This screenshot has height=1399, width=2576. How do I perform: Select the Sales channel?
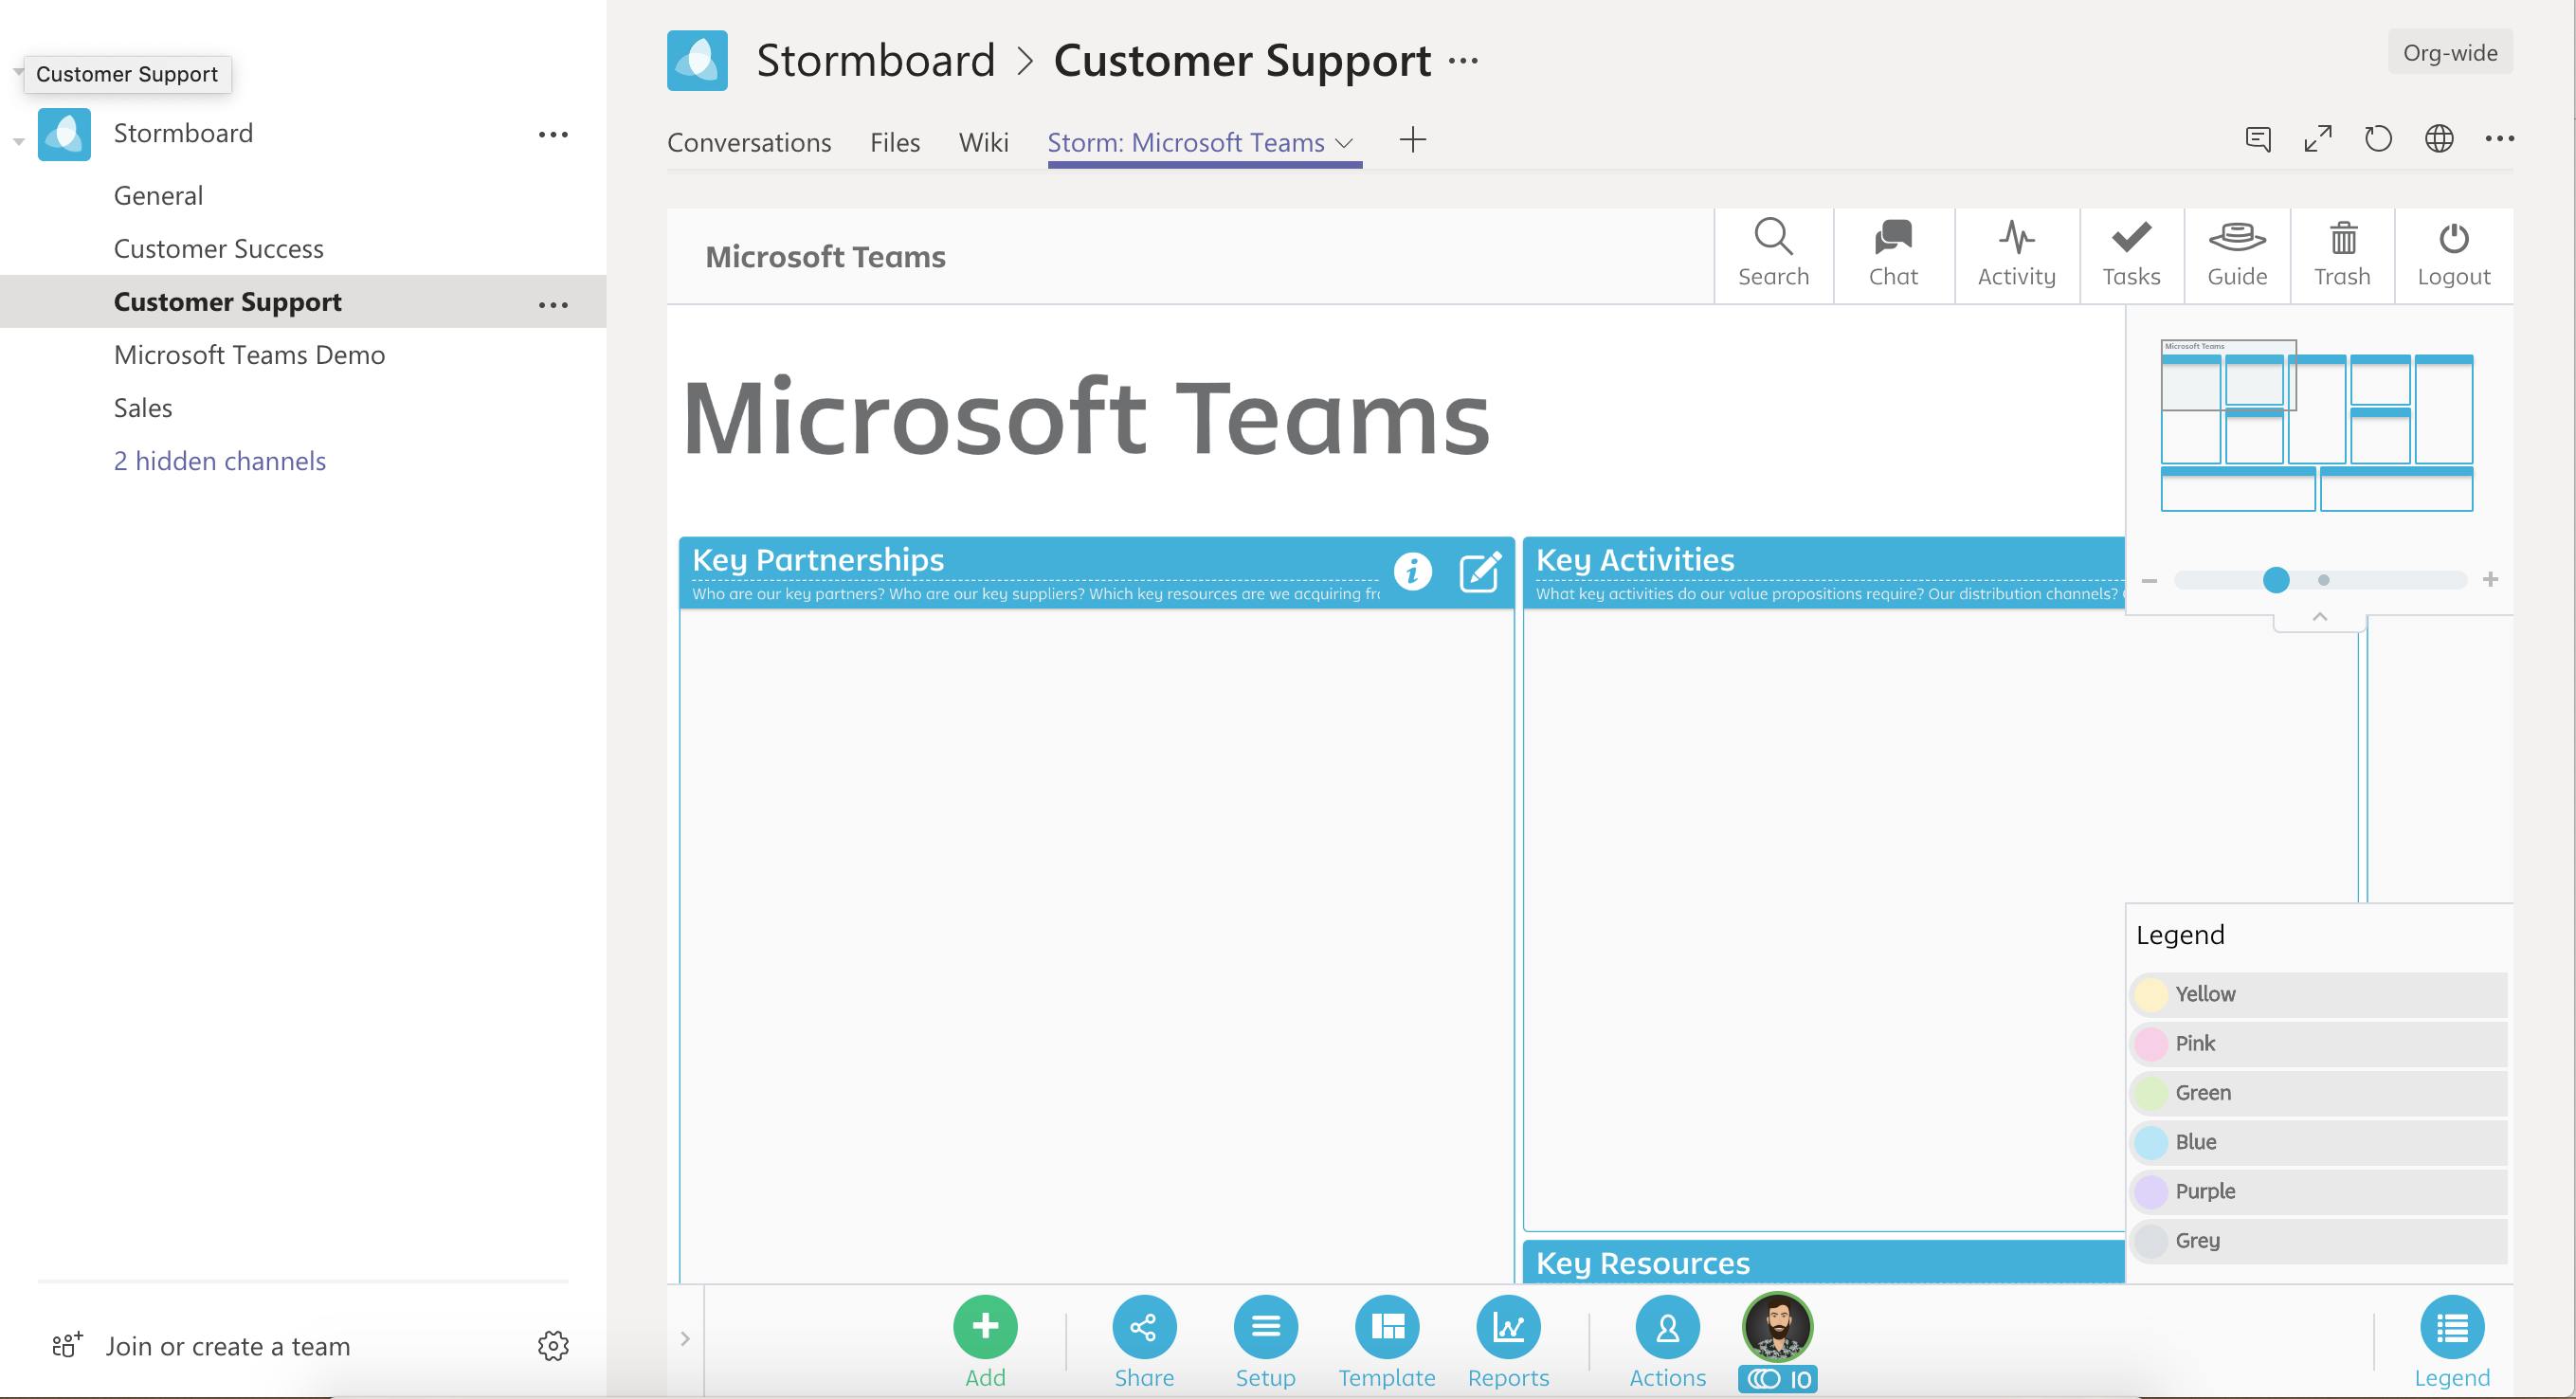[x=143, y=408]
